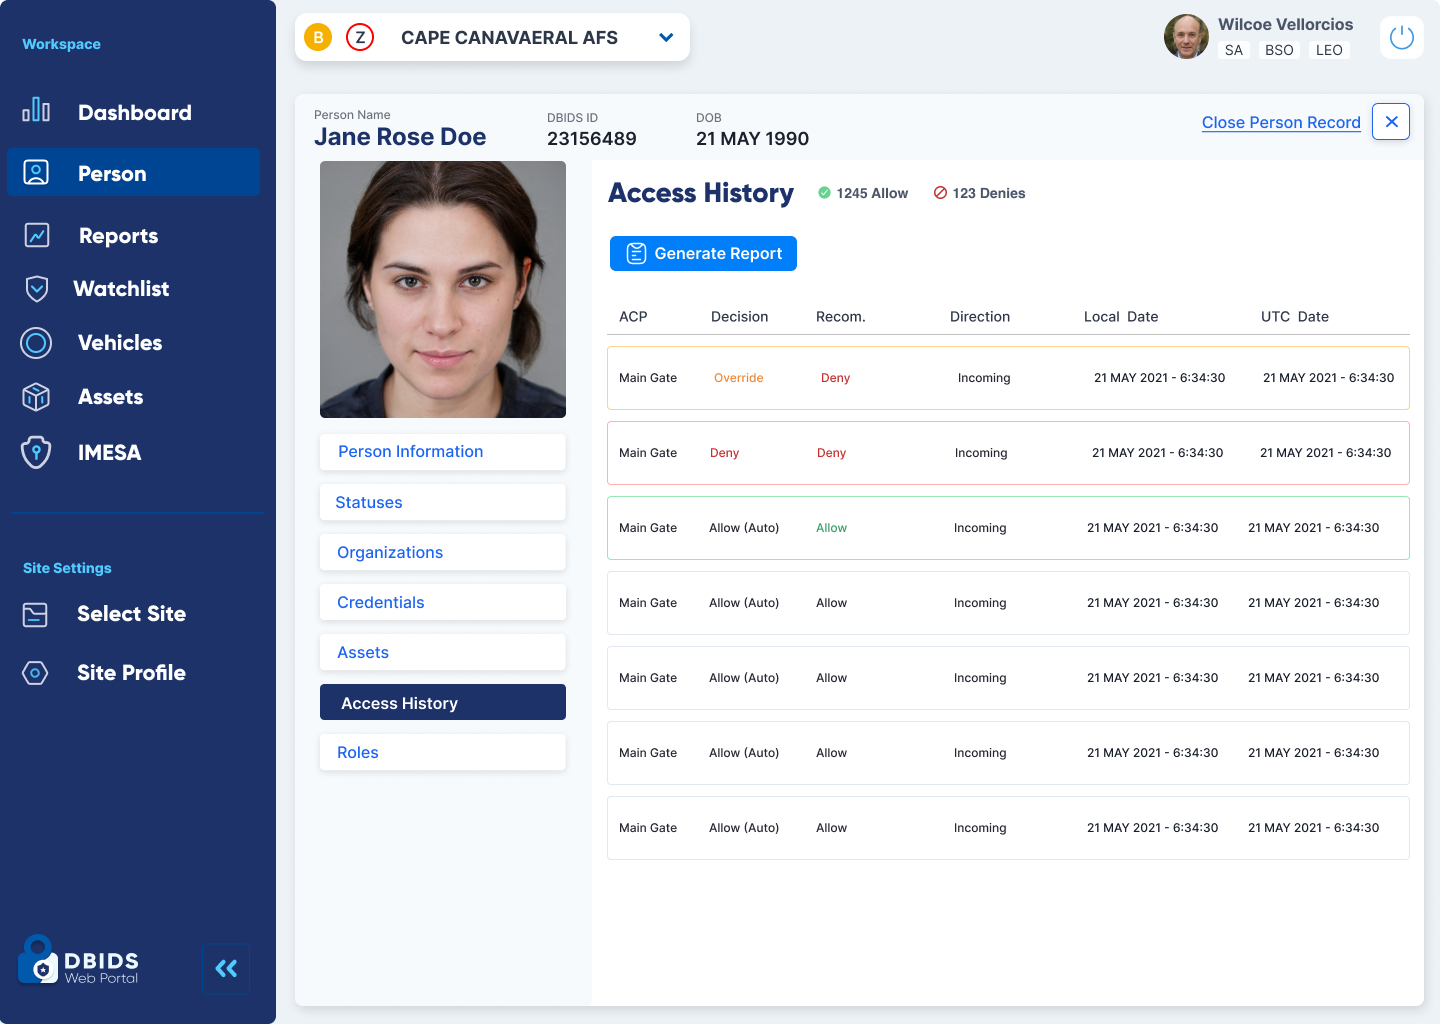This screenshot has width=1440, height=1024.
Task: Collapse sidebar with double chevron icon
Action: point(226,968)
